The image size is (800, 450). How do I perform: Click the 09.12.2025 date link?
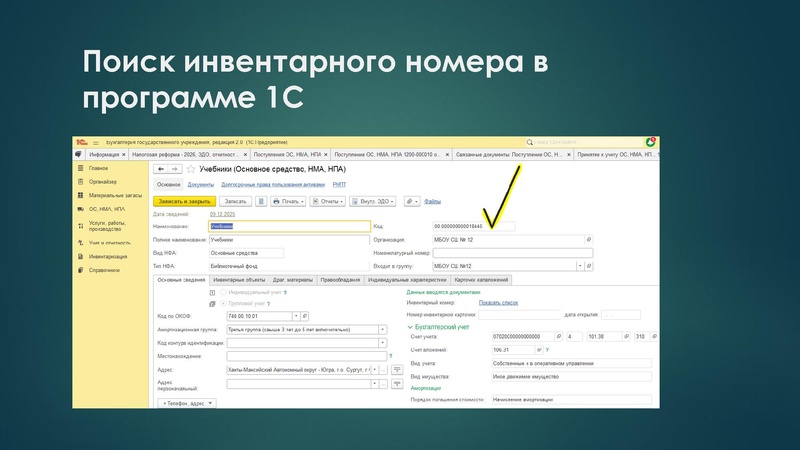coord(222,214)
